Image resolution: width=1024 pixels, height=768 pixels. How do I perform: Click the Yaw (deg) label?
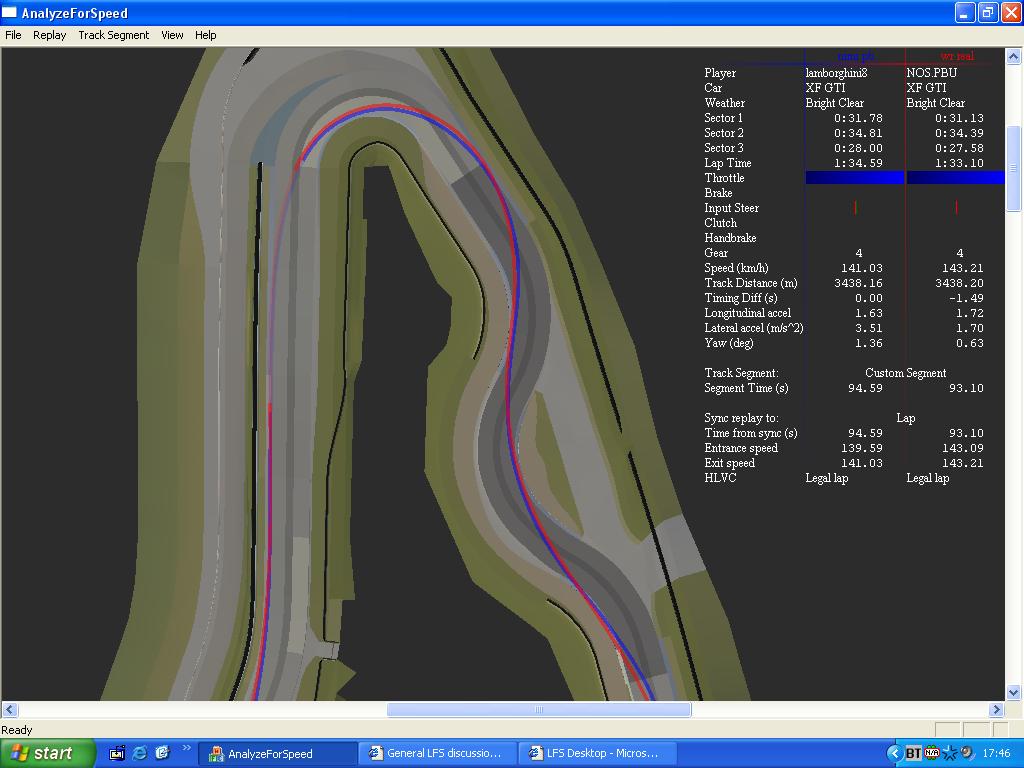click(x=729, y=344)
